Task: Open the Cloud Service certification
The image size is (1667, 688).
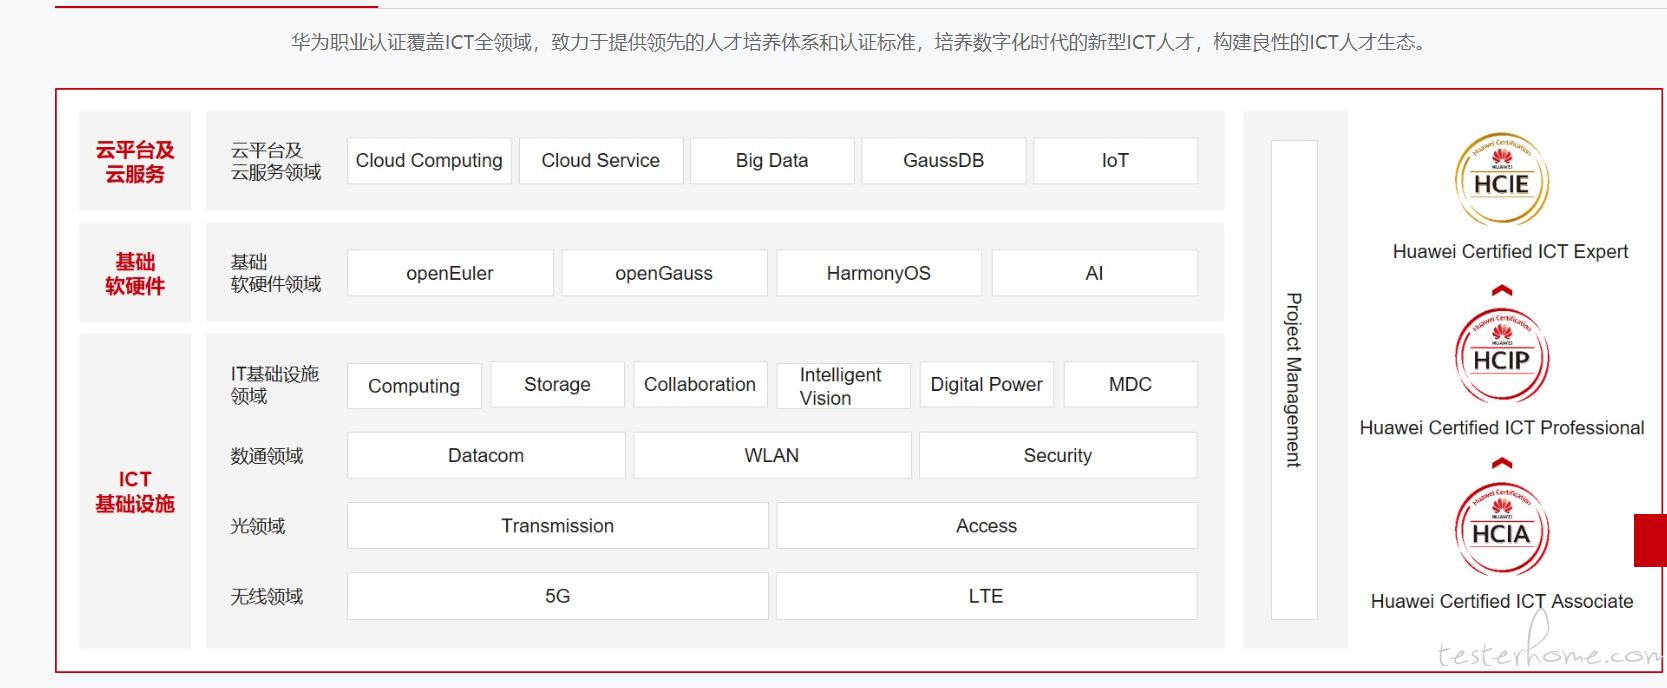Action: tap(601, 161)
